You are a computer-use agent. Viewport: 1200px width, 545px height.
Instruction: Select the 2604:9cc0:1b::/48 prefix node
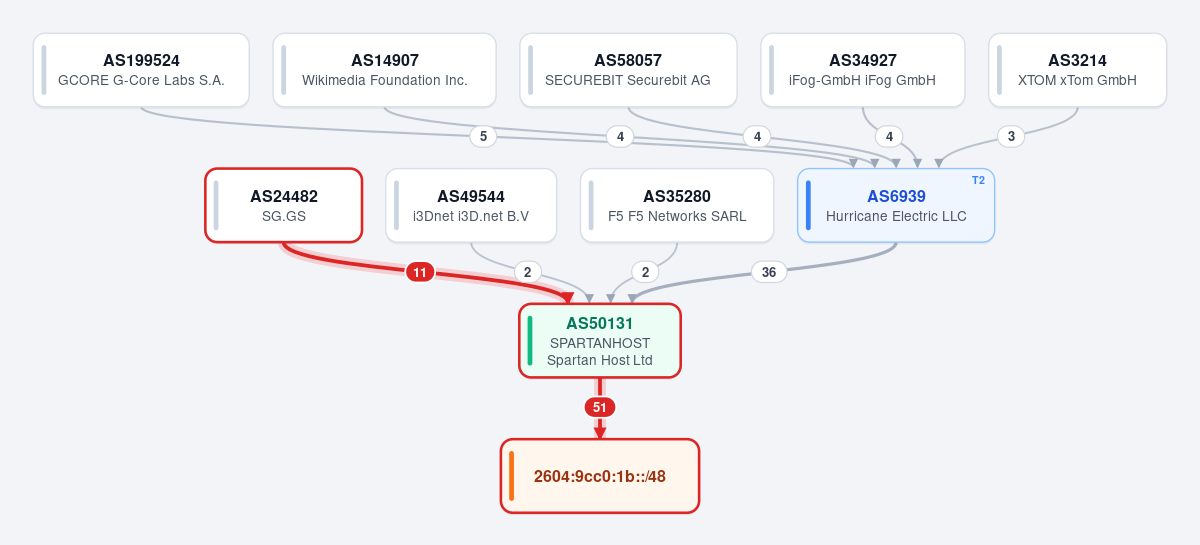(600, 476)
